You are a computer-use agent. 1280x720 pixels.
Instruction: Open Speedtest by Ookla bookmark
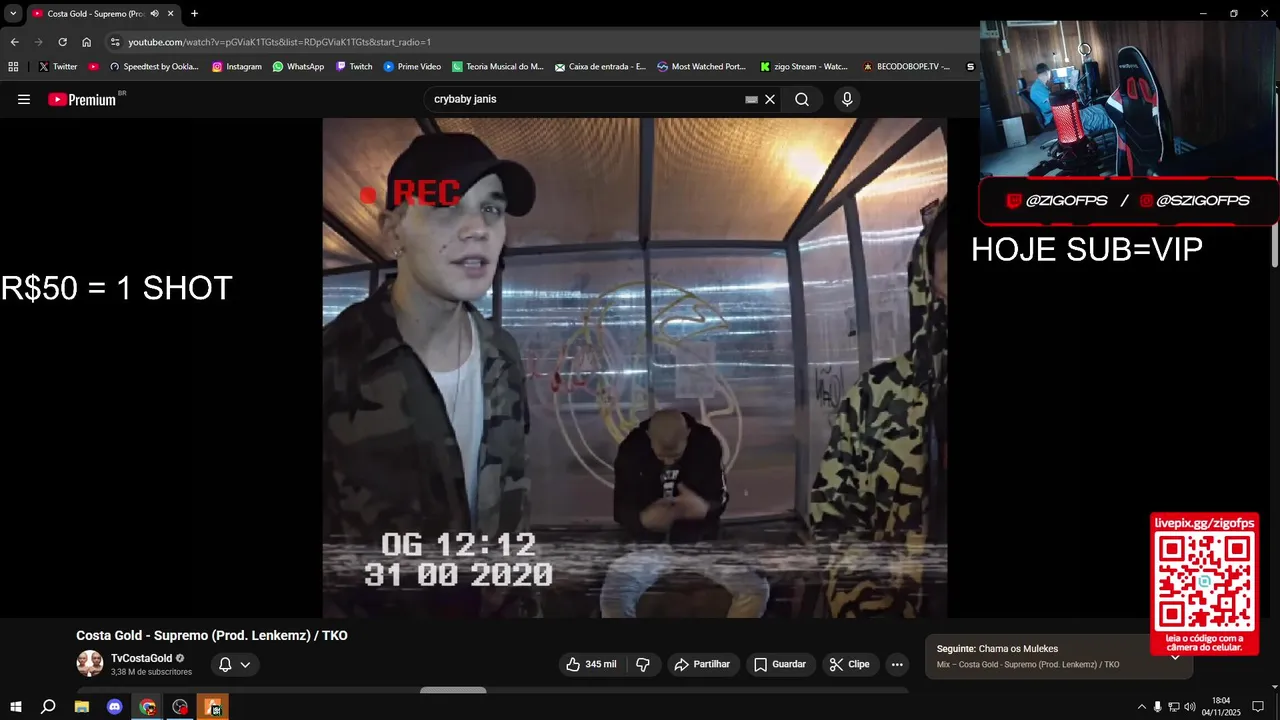(x=154, y=66)
